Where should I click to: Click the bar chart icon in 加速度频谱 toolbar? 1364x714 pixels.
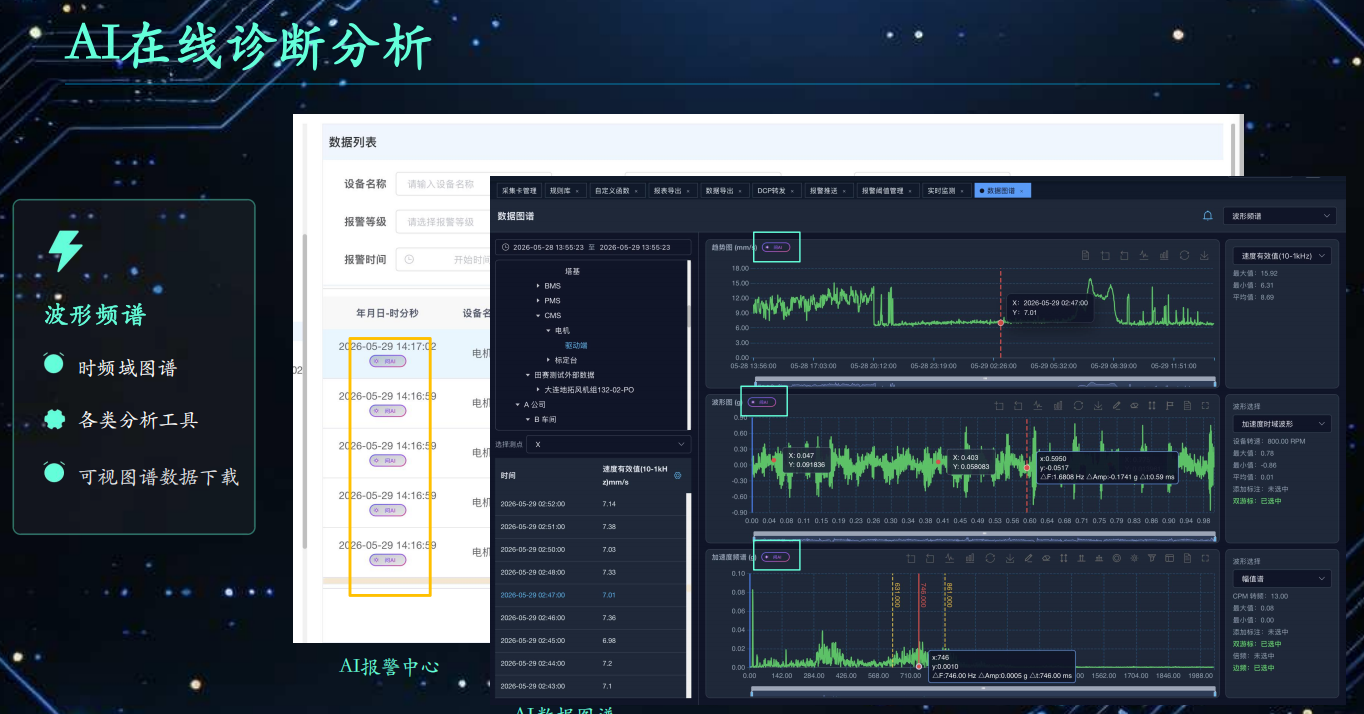coord(970,558)
